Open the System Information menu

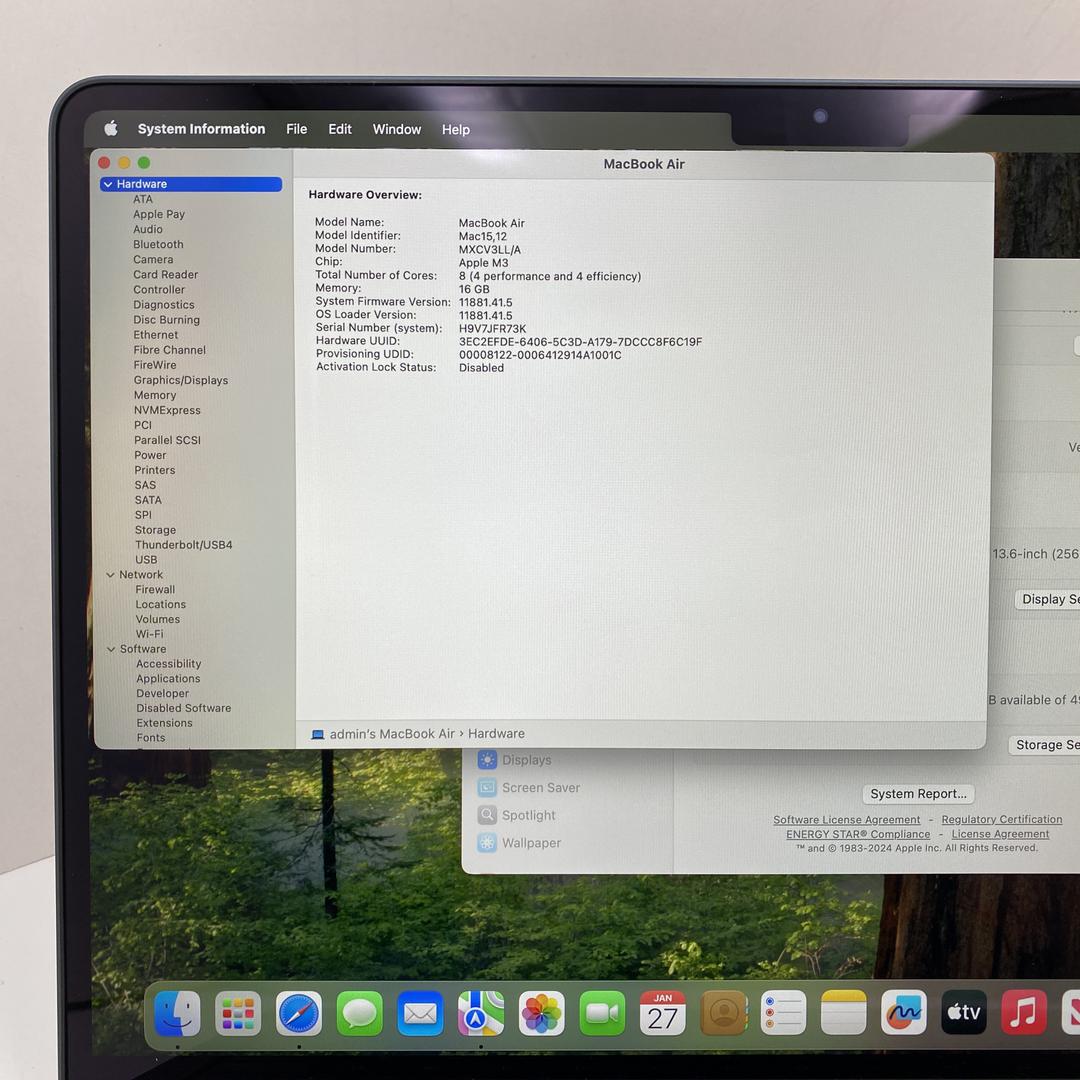pyautogui.click(x=201, y=129)
